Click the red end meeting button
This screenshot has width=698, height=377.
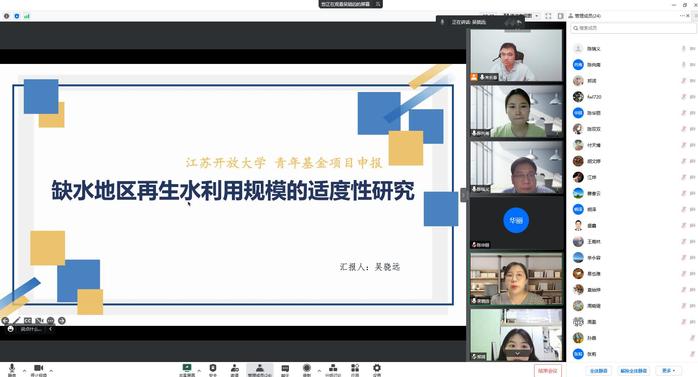point(548,370)
